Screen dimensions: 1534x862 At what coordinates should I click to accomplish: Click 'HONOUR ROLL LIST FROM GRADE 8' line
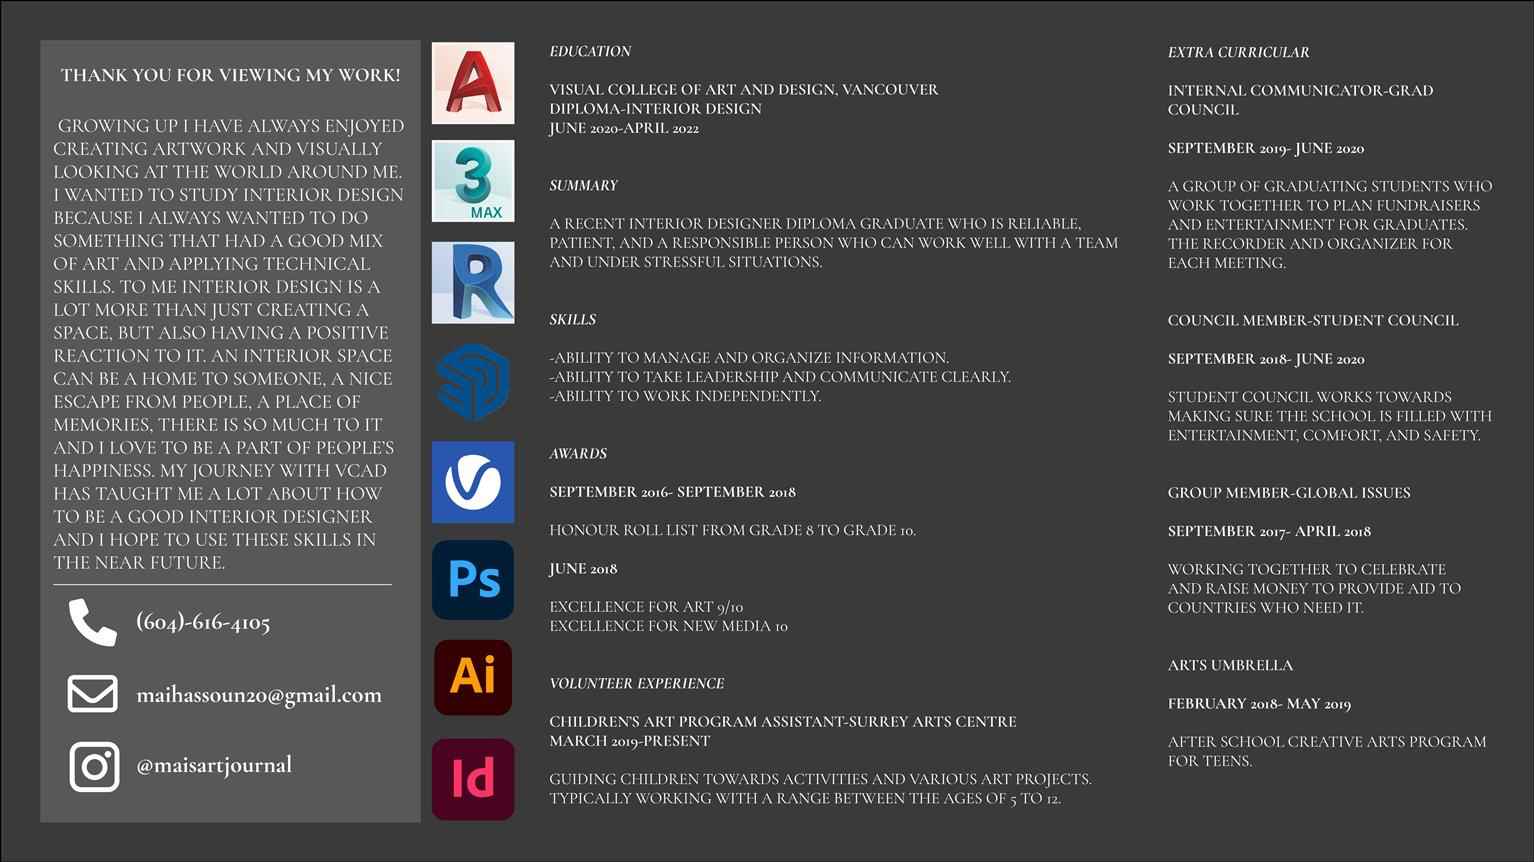[732, 530]
